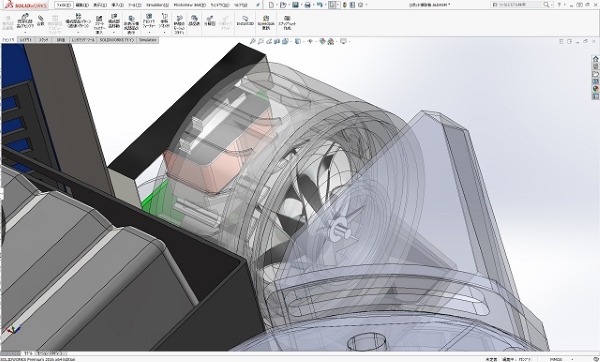Open Appearances tab in right task pane
This screenshot has height=362, width=600.
(x=595, y=89)
